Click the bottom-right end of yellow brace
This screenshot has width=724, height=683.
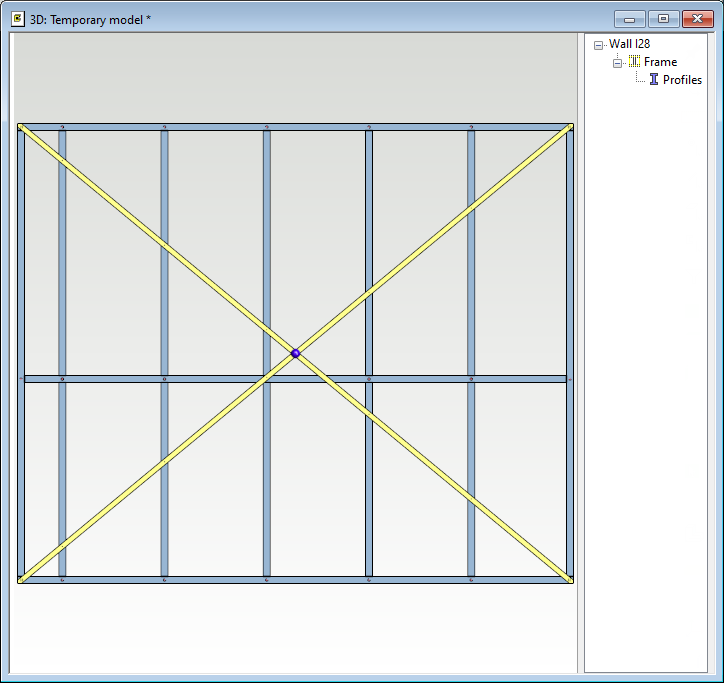pos(567,576)
